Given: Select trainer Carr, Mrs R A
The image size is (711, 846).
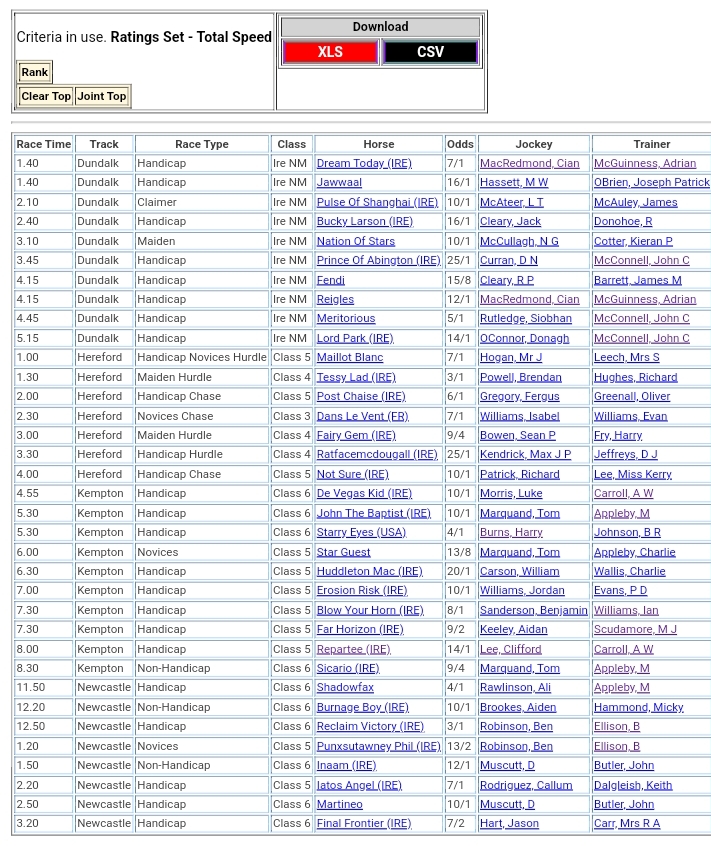Looking at the screenshot, I should (x=626, y=824).
